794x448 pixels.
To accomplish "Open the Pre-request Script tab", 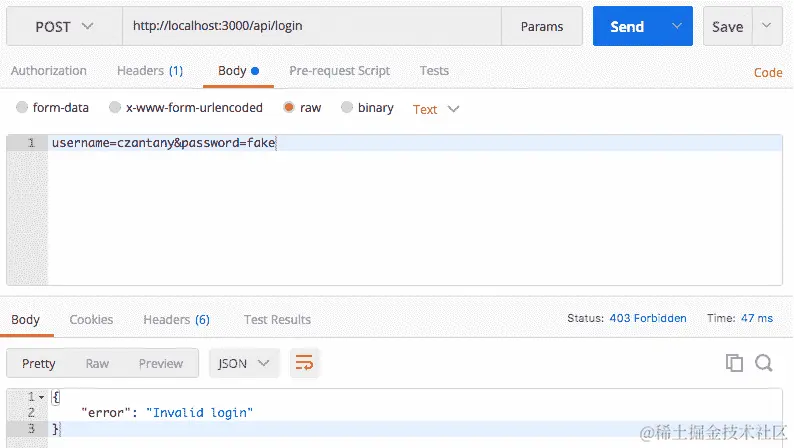I will coord(339,71).
